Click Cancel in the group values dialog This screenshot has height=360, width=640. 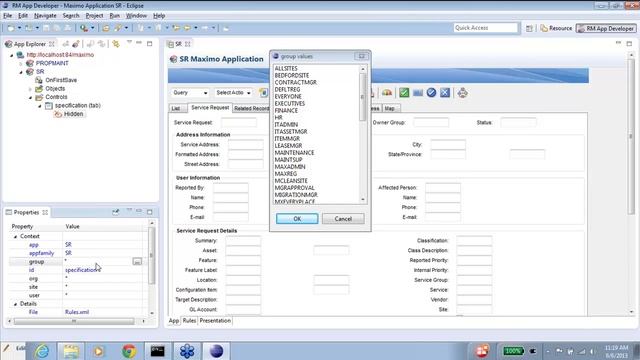point(343,219)
